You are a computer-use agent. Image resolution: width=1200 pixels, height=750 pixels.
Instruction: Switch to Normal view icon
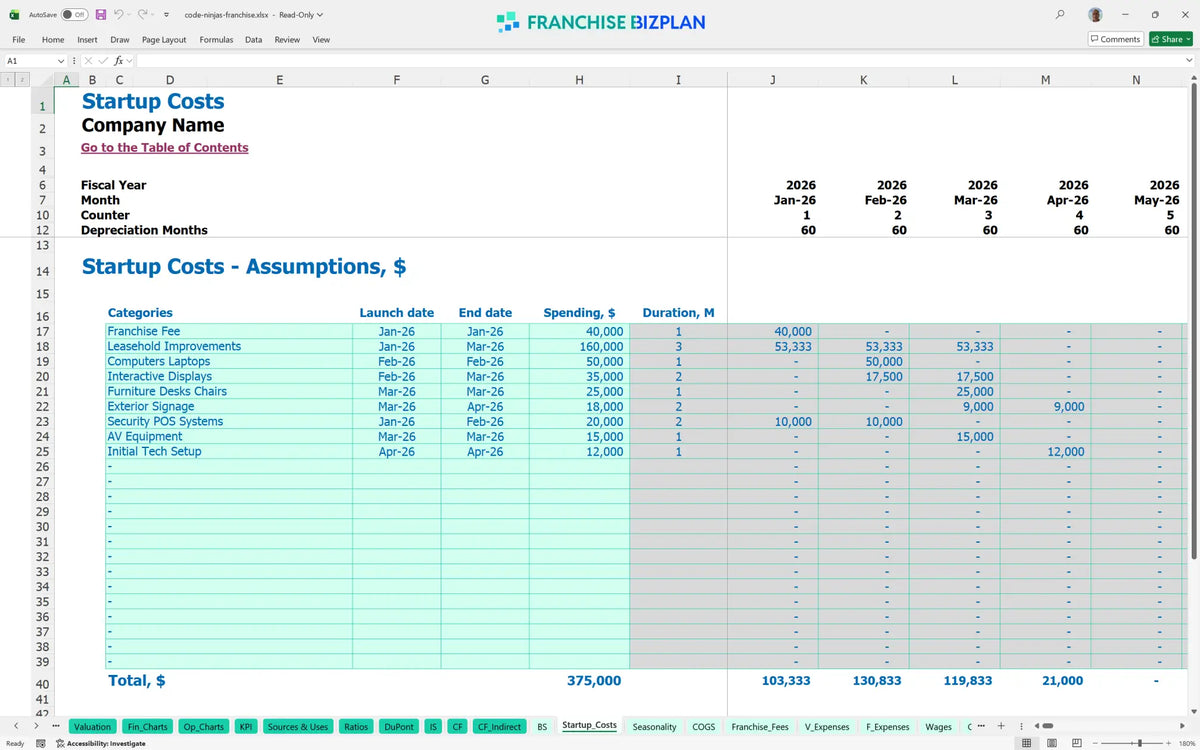1027,743
